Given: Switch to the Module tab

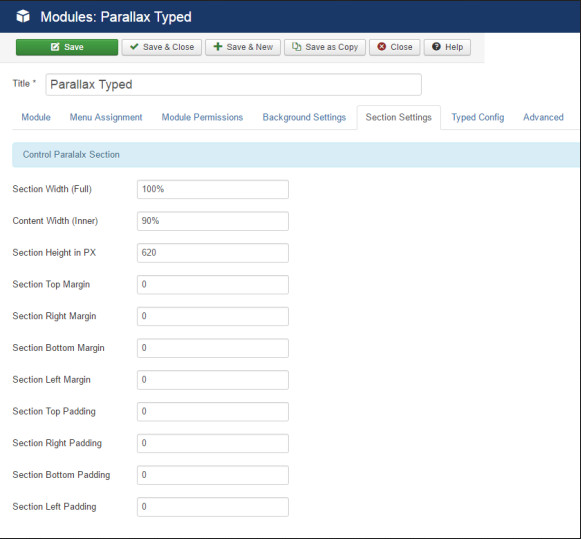Looking at the screenshot, I should (36, 117).
